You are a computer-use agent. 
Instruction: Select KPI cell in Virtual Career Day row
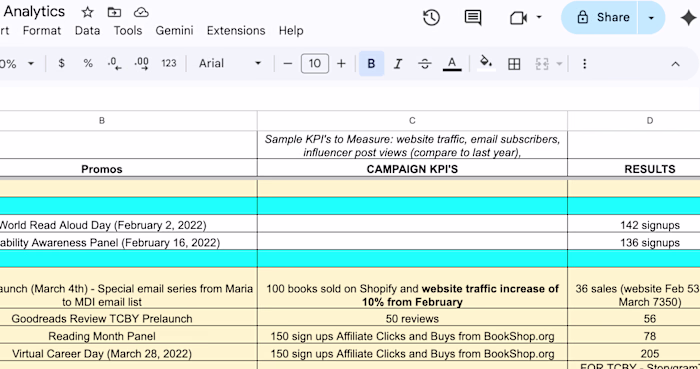click(x=412, y=353)
